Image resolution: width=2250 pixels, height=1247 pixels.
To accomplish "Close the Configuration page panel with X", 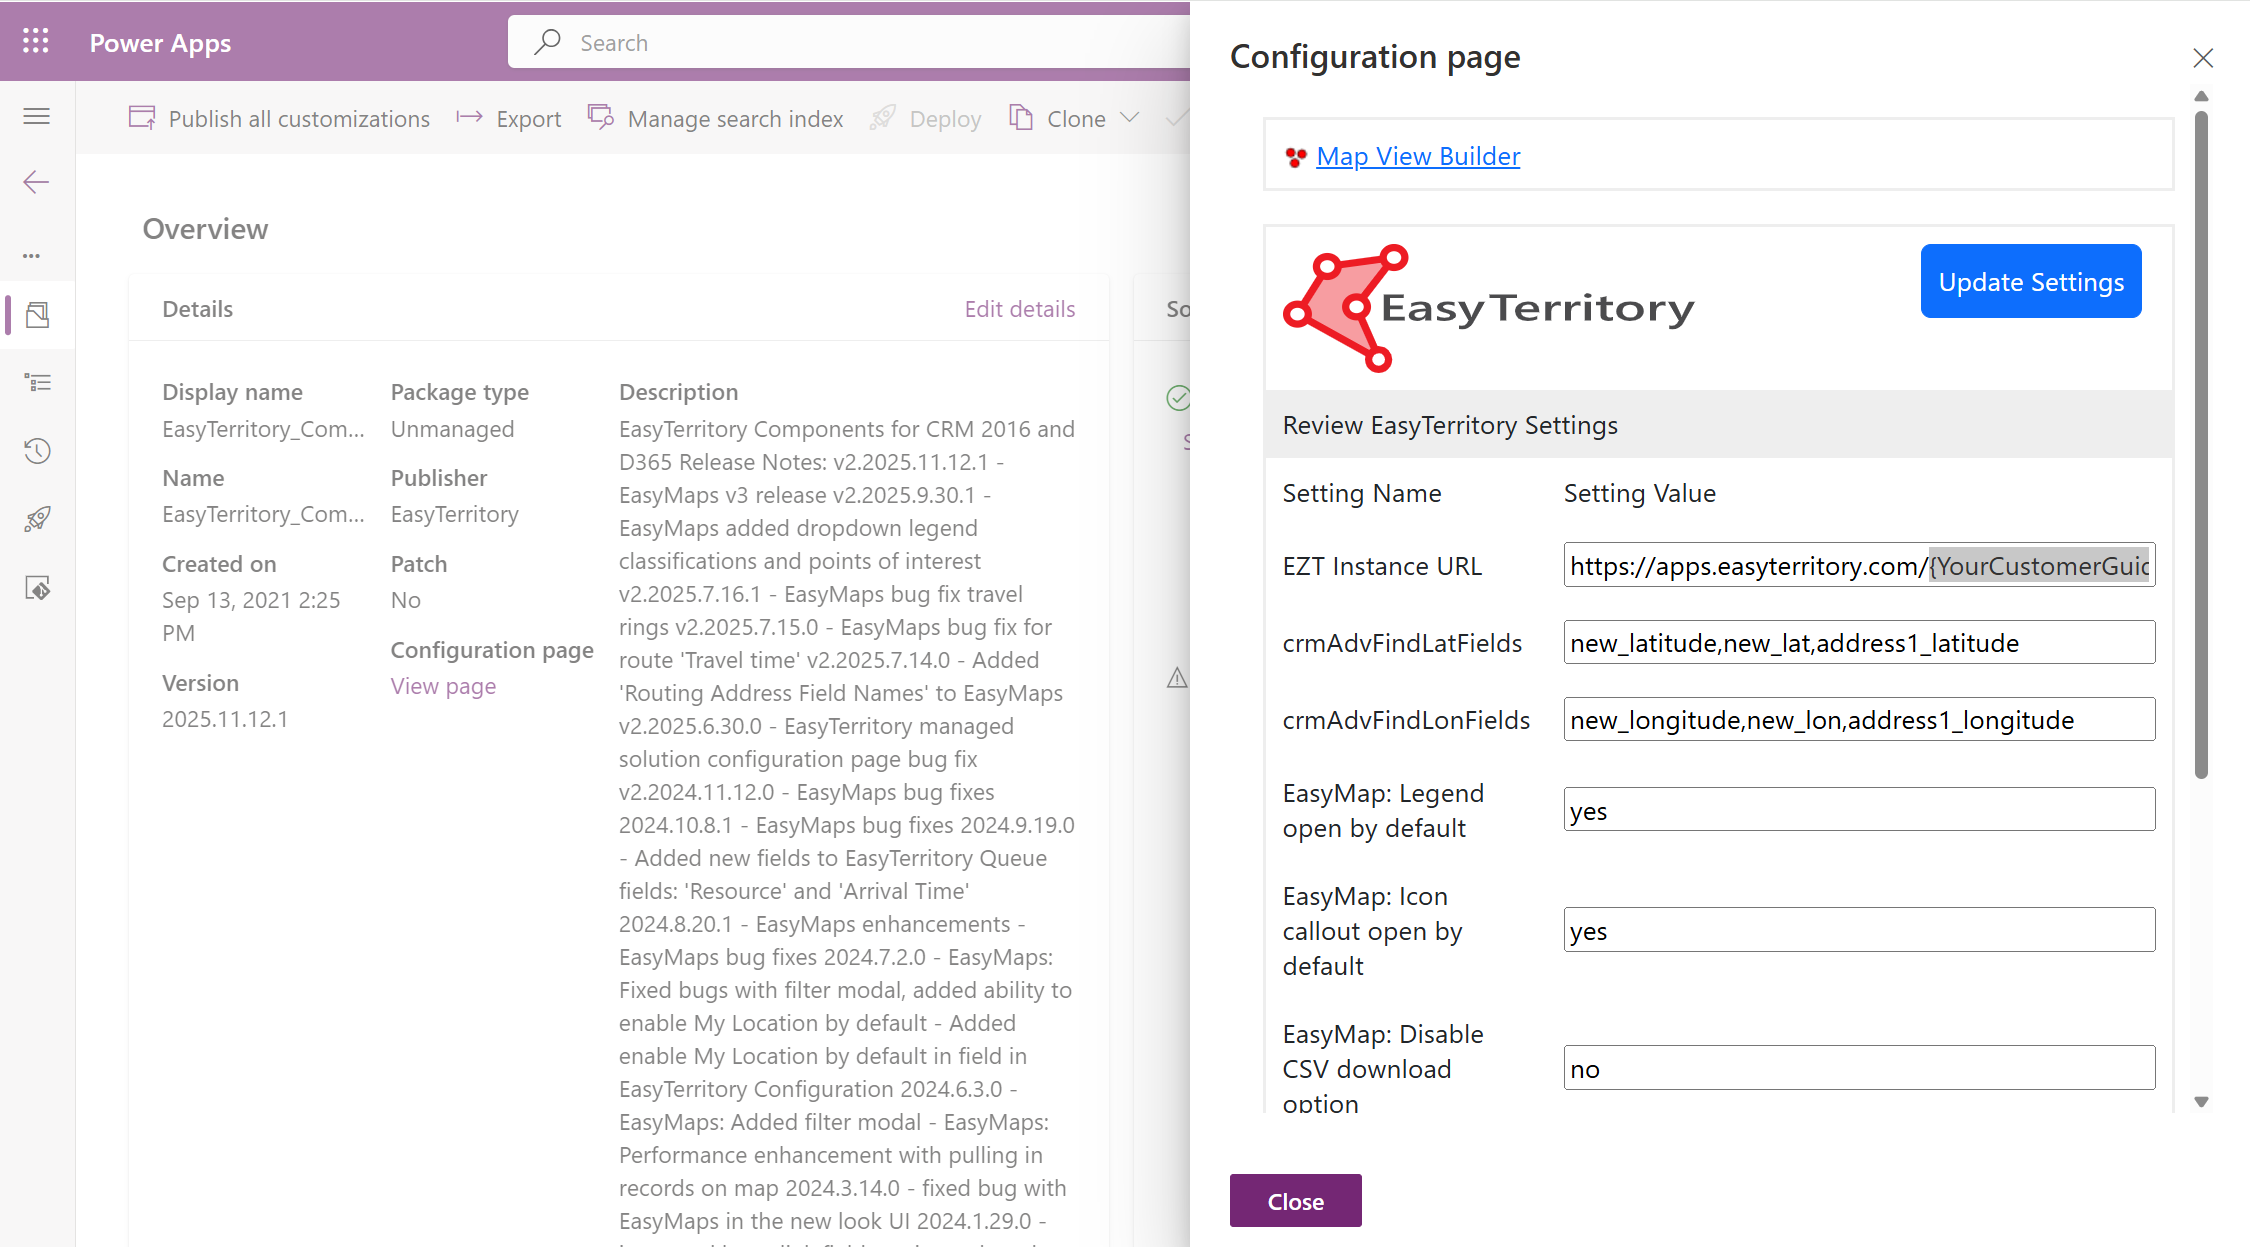I will point(2203,58).
